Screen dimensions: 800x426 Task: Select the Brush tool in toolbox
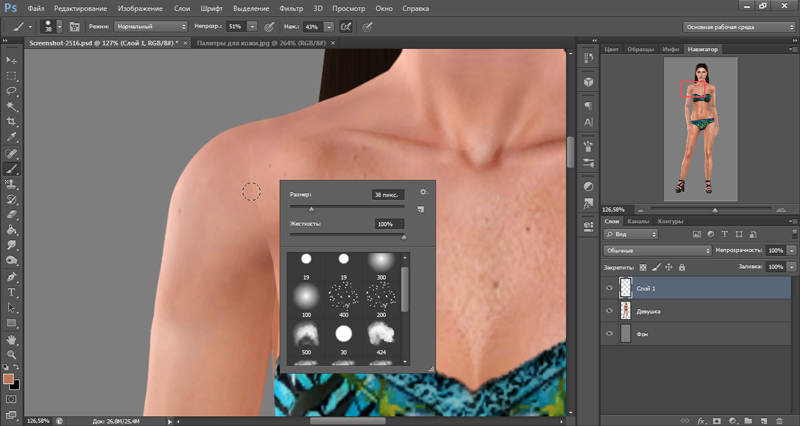(11, 168)
